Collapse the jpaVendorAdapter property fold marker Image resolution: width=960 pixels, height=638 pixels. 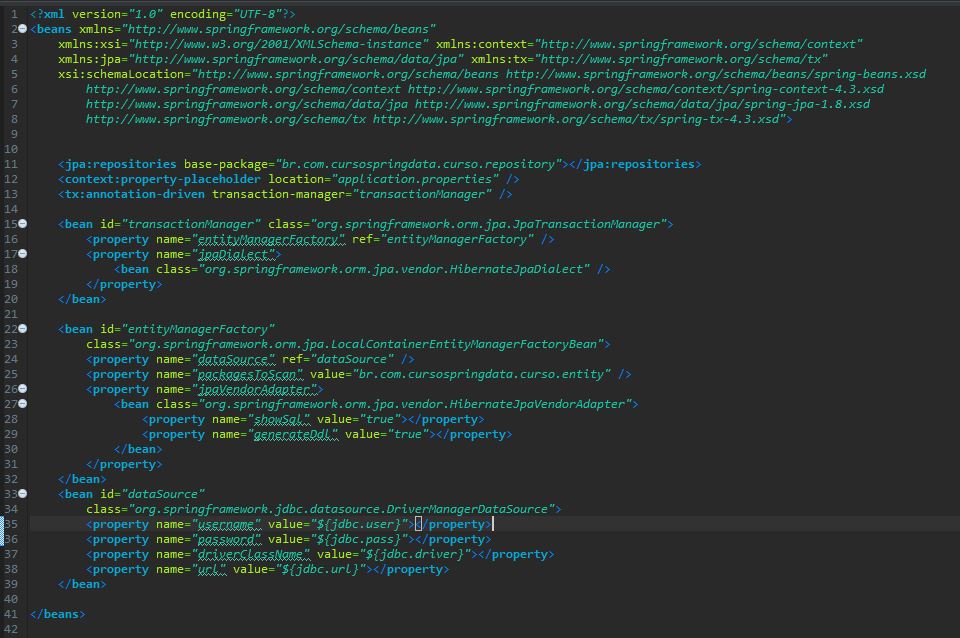tap(23, 389)
